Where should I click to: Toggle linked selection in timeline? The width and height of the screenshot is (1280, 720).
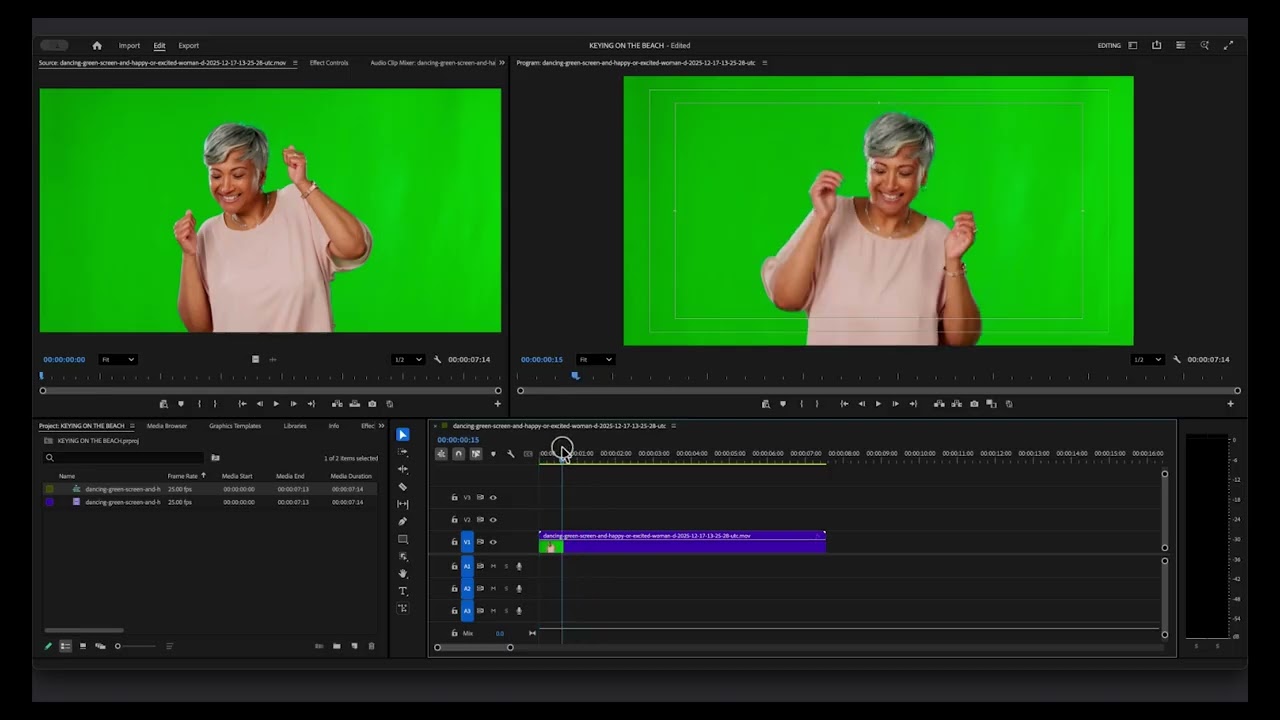(476, 454)
